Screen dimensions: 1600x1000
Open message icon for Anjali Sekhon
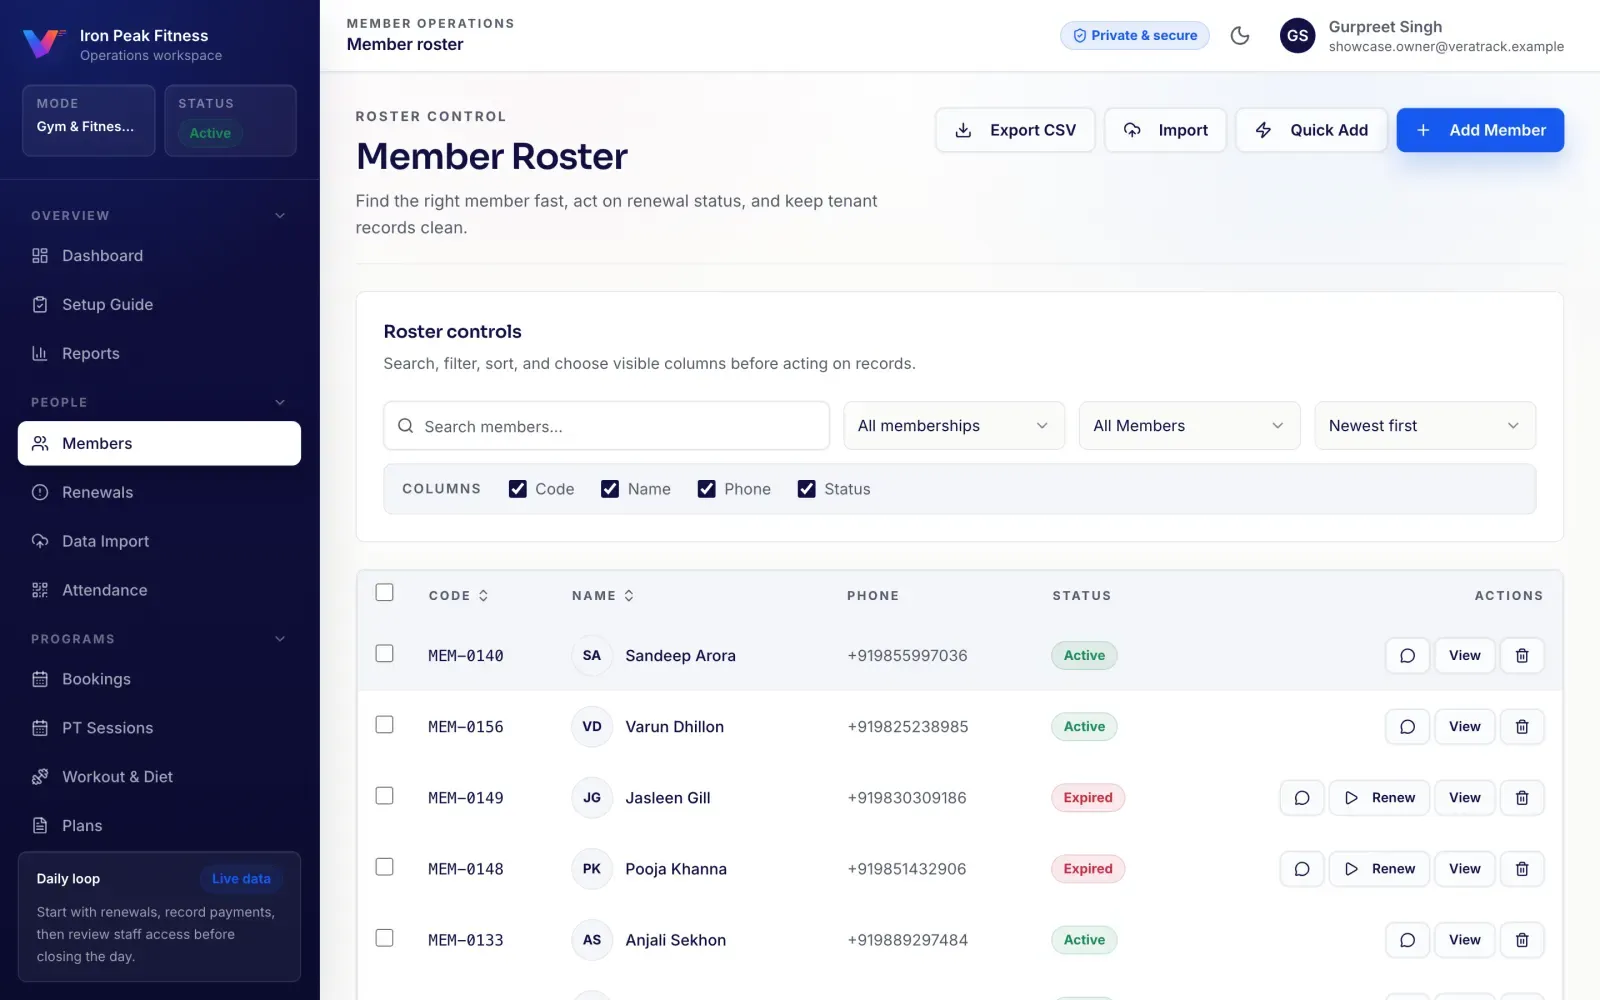(1407, 940)
